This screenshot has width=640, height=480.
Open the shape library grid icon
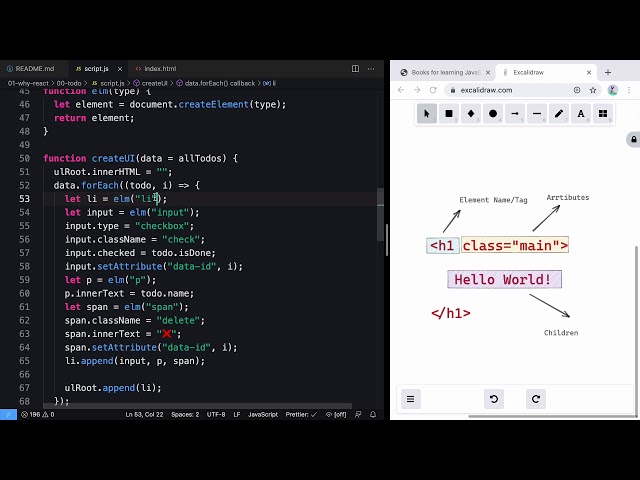(603, 114)
